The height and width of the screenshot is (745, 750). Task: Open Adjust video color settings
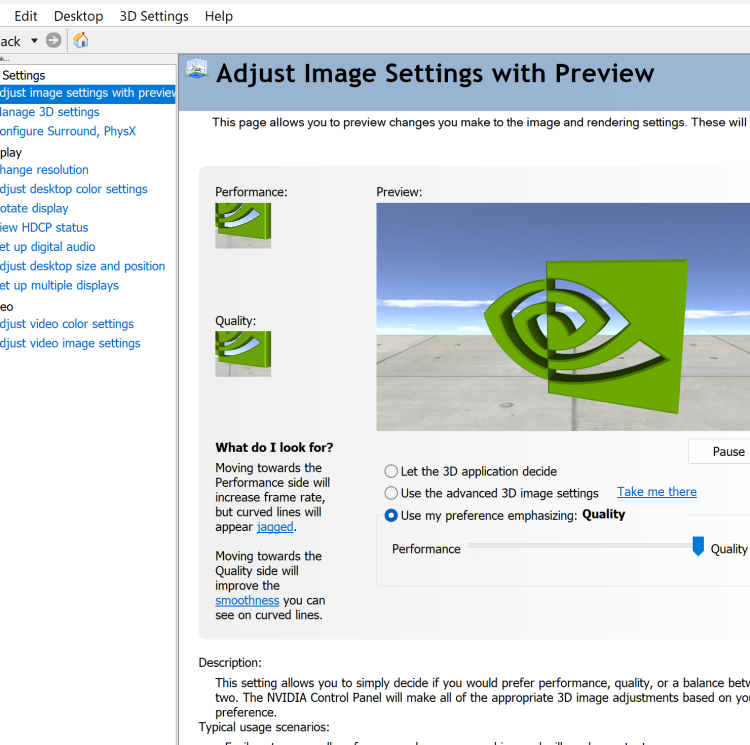(67, 324)
